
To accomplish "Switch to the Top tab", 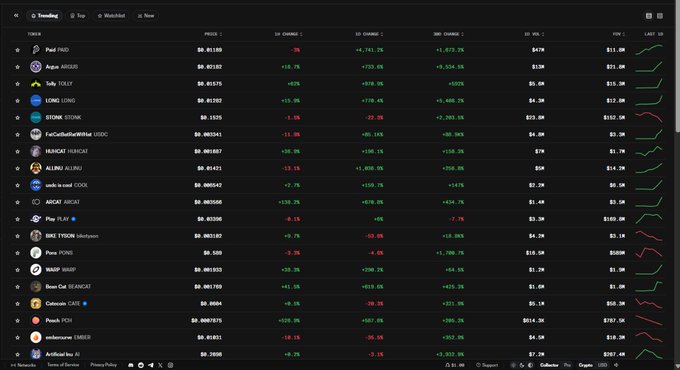I will [78, 16].
